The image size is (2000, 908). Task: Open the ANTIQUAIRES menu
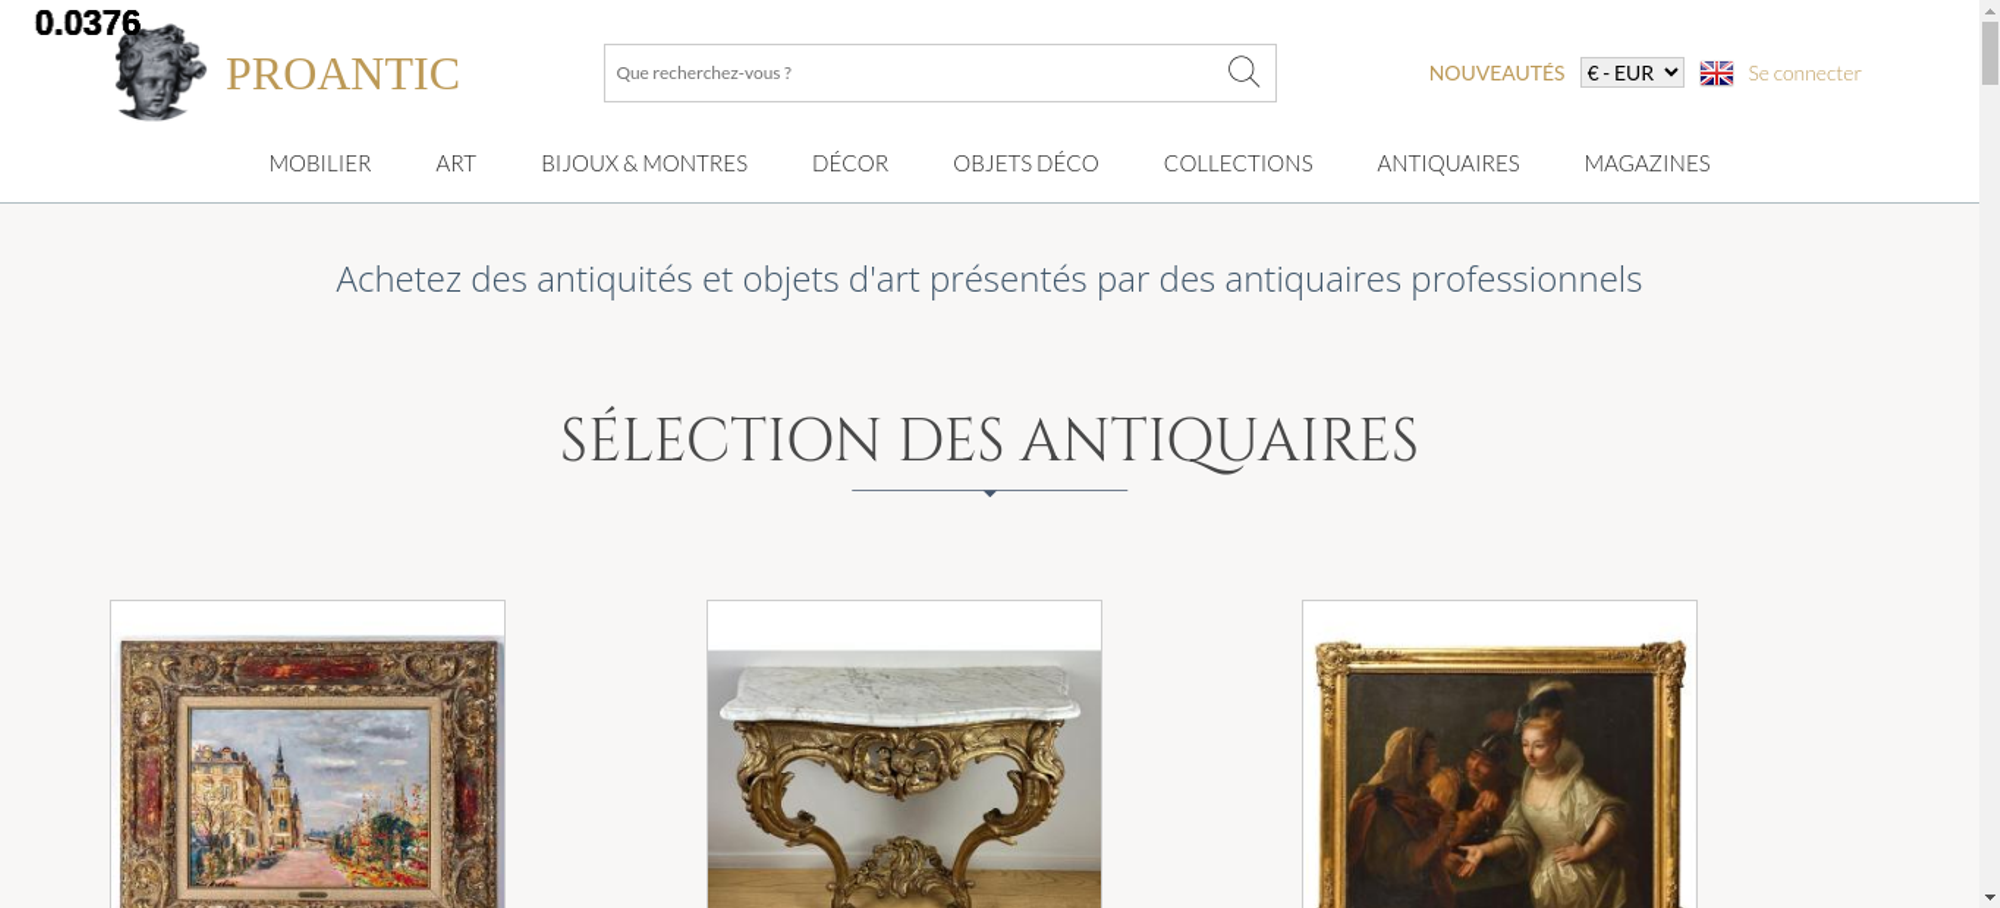click(x=1448, y=163)
